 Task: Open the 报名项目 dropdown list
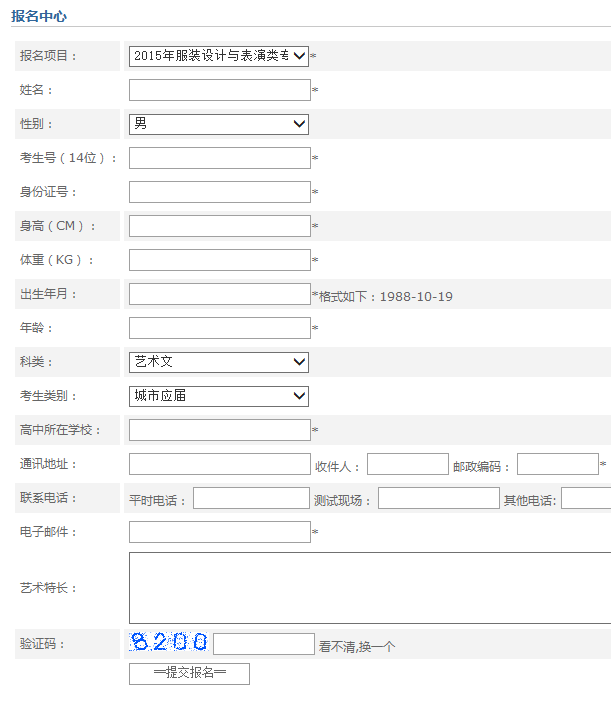[x=218, y=56]
